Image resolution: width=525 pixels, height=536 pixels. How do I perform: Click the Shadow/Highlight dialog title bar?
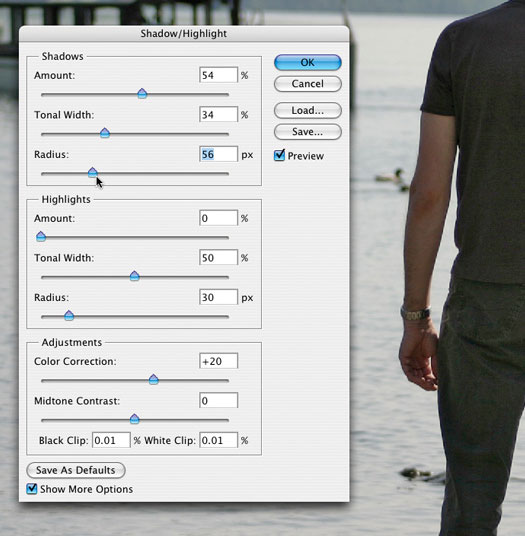coord(184,34)
